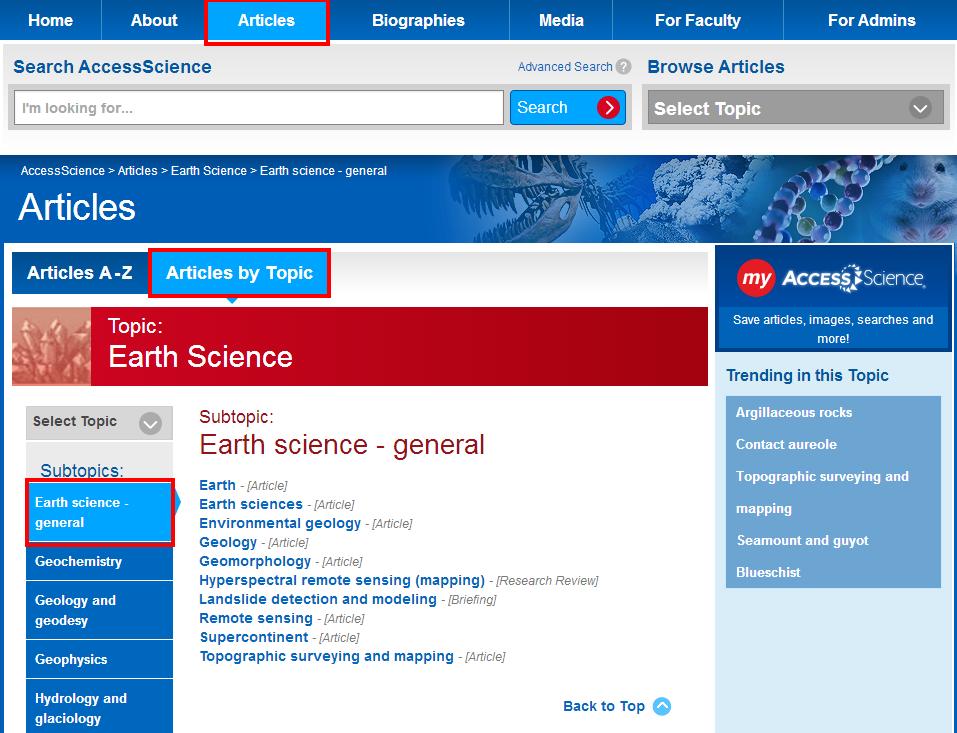Image resolution: width=957 pixels, height=733 pixels.
Task: Select the Hydrology and glaciology subtopic
Action: point(99,707)
